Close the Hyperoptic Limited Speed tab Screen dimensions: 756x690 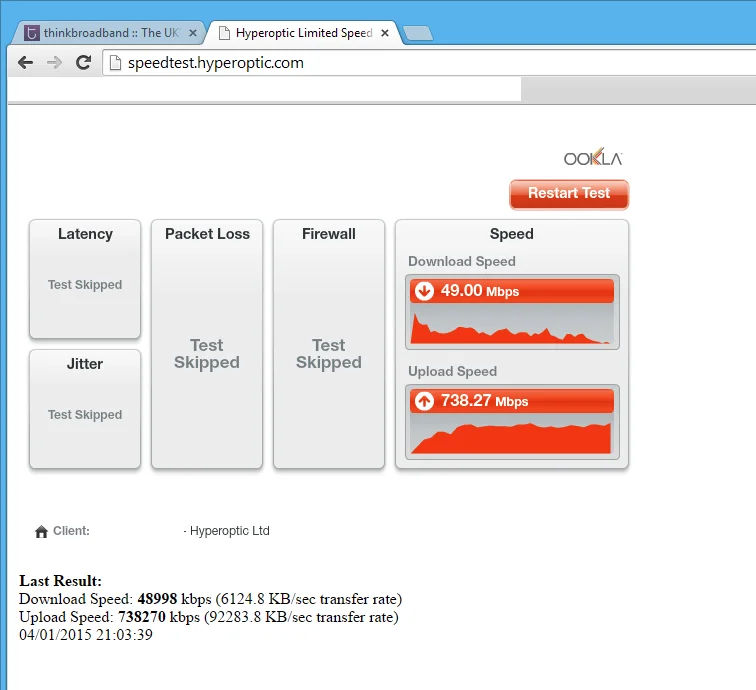coord(385,33)
